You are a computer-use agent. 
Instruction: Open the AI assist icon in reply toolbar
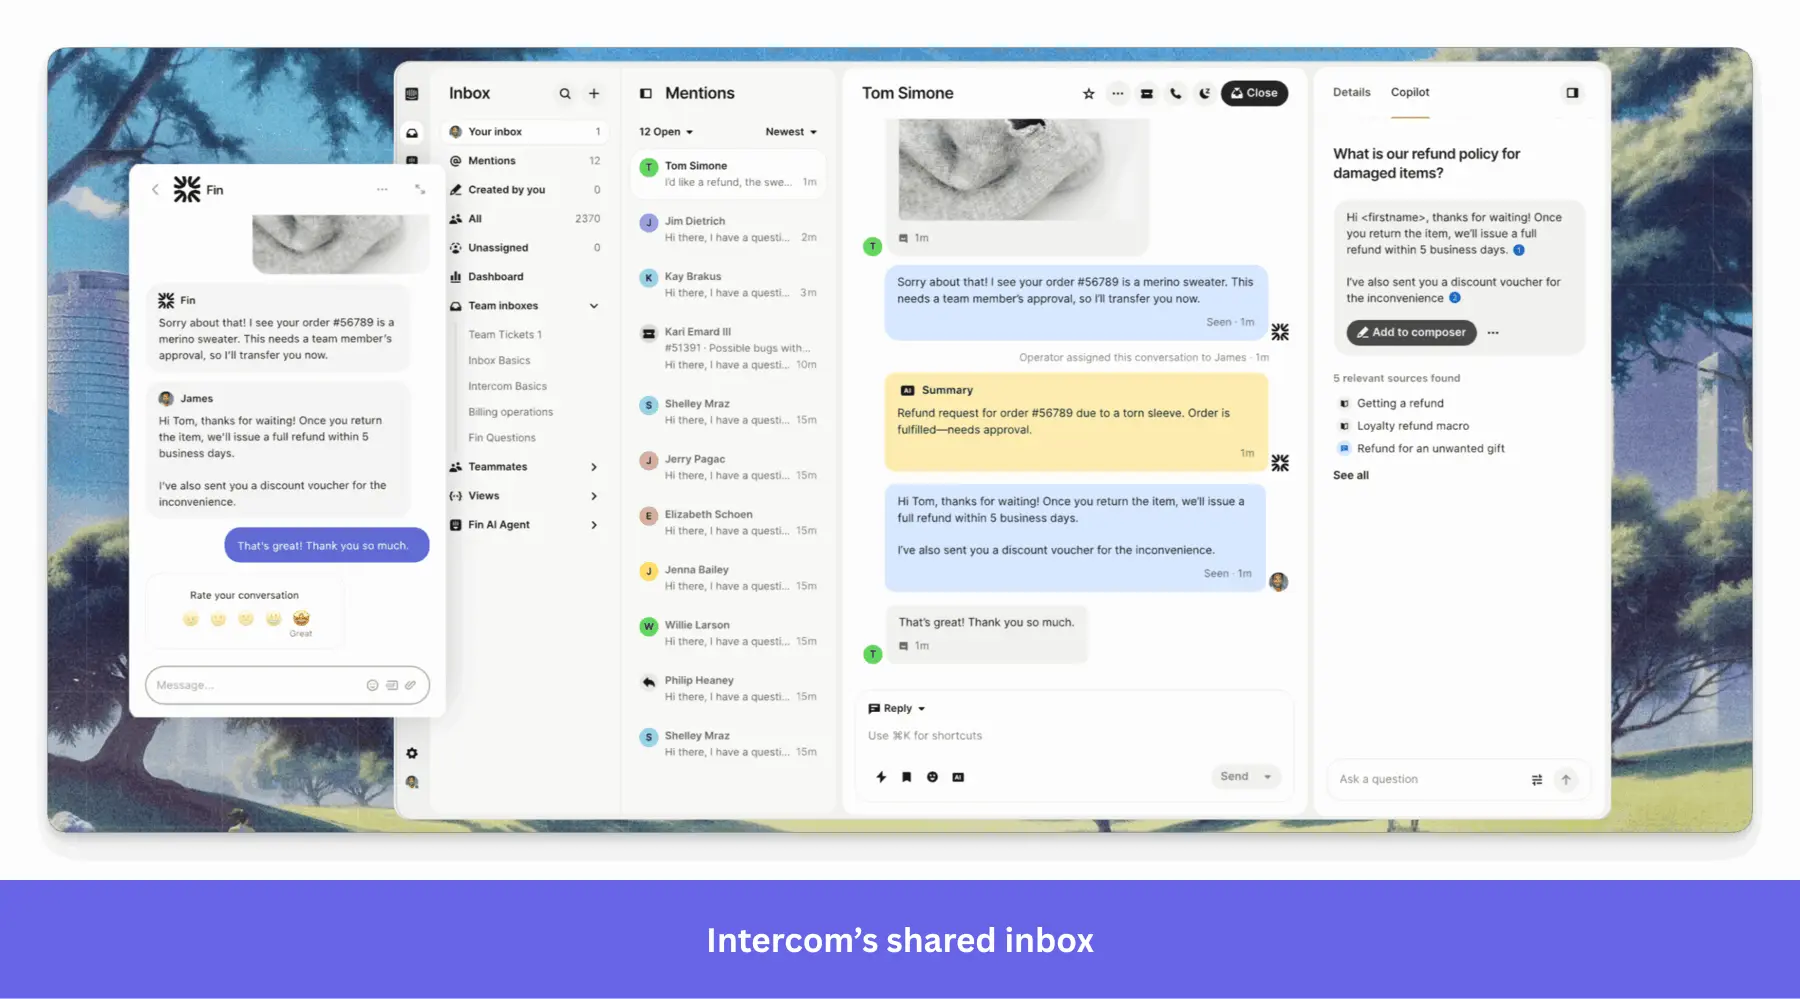pos(958,776)
